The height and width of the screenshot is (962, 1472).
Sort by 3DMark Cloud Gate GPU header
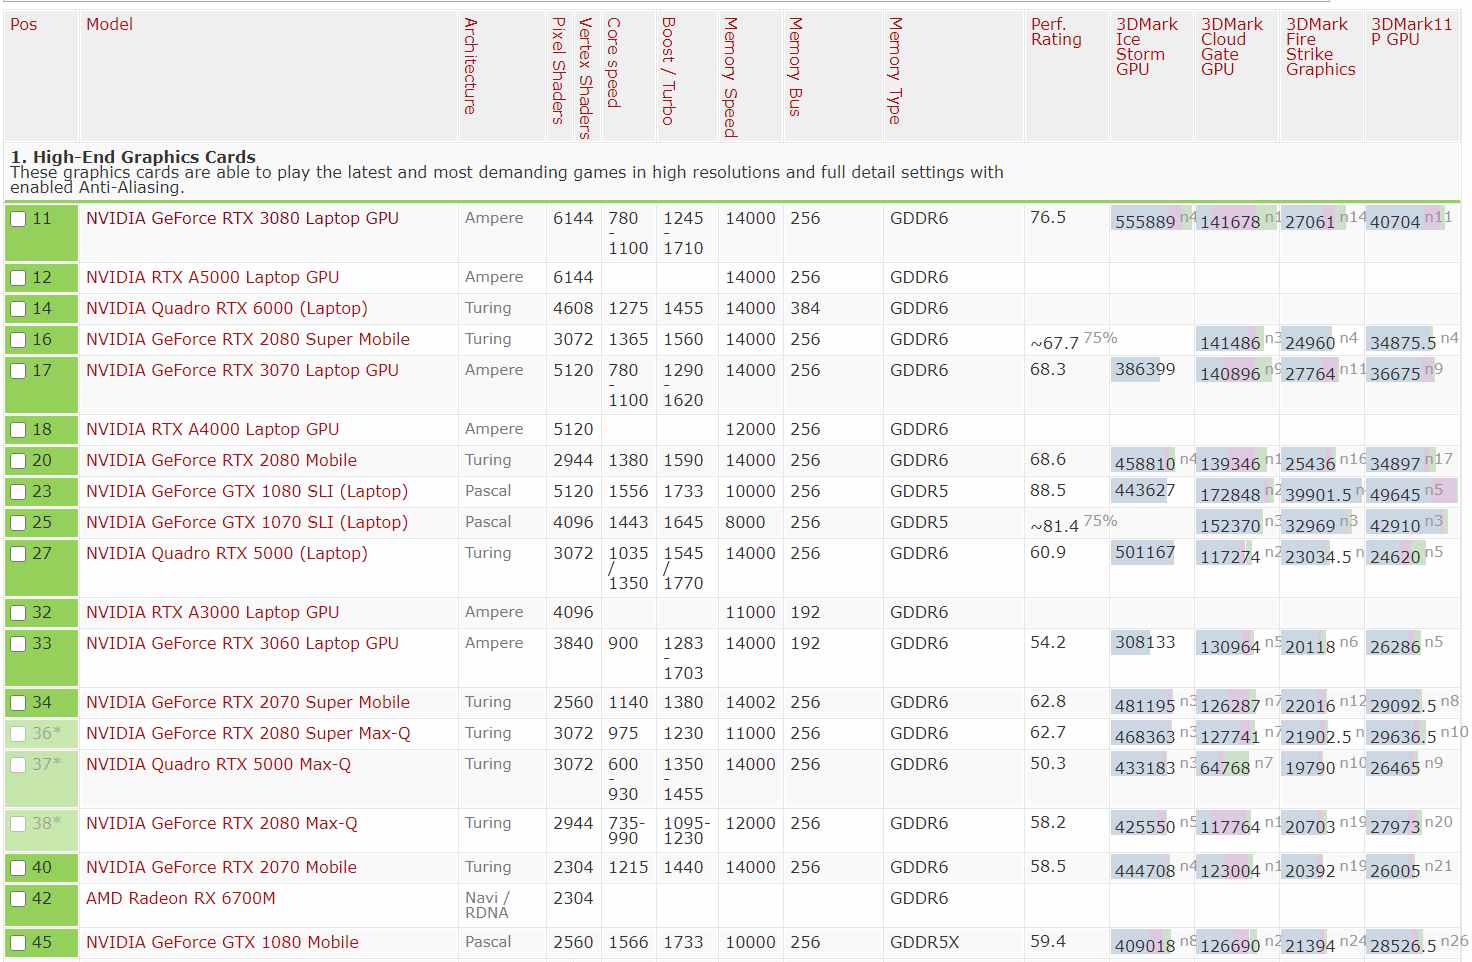tap(1232, 46)
